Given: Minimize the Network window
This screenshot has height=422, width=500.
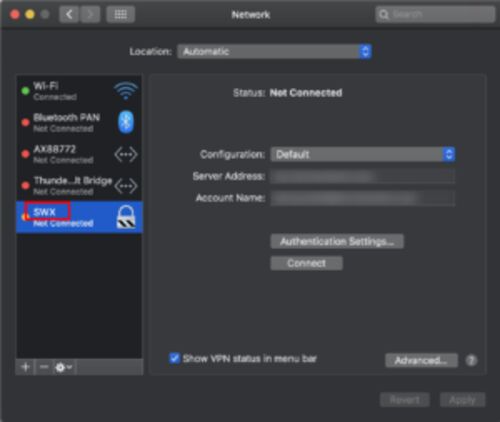Looking at the screenshot, I should click(30, 14).
